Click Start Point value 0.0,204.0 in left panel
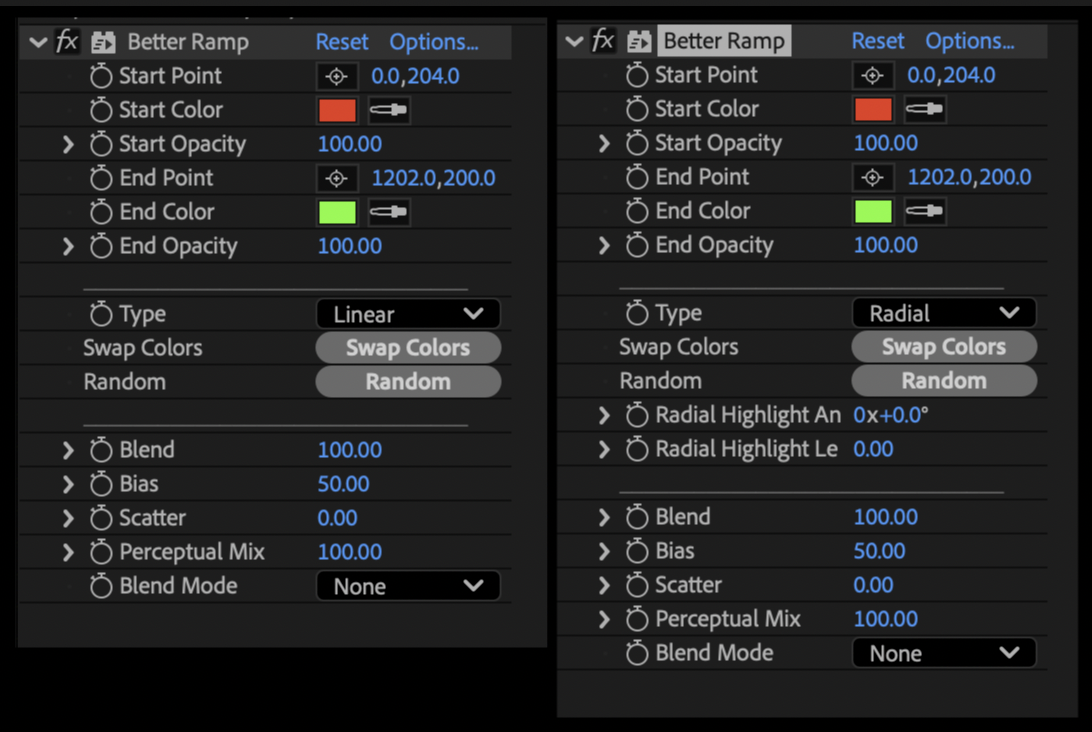The image size is (1092, 732). pyautogui.click(x=415, y=76)
